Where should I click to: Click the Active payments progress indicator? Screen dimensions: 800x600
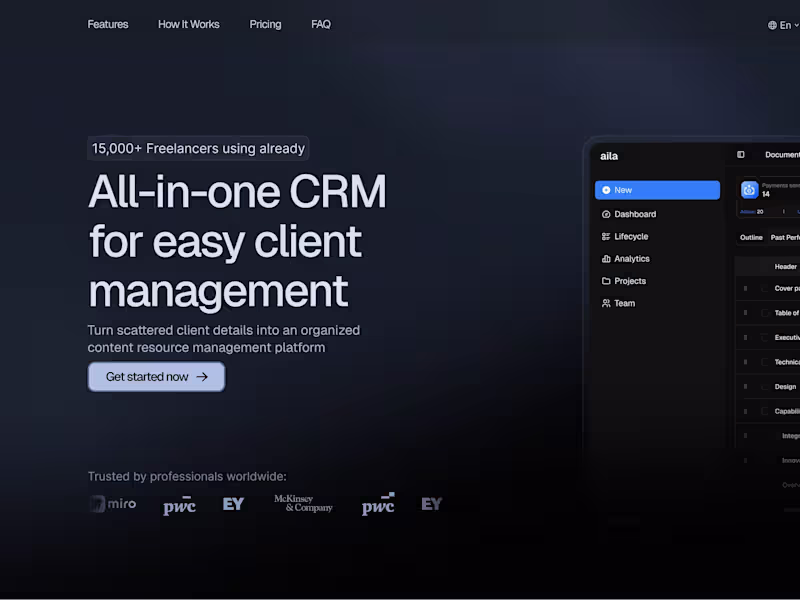pos(752,211)
